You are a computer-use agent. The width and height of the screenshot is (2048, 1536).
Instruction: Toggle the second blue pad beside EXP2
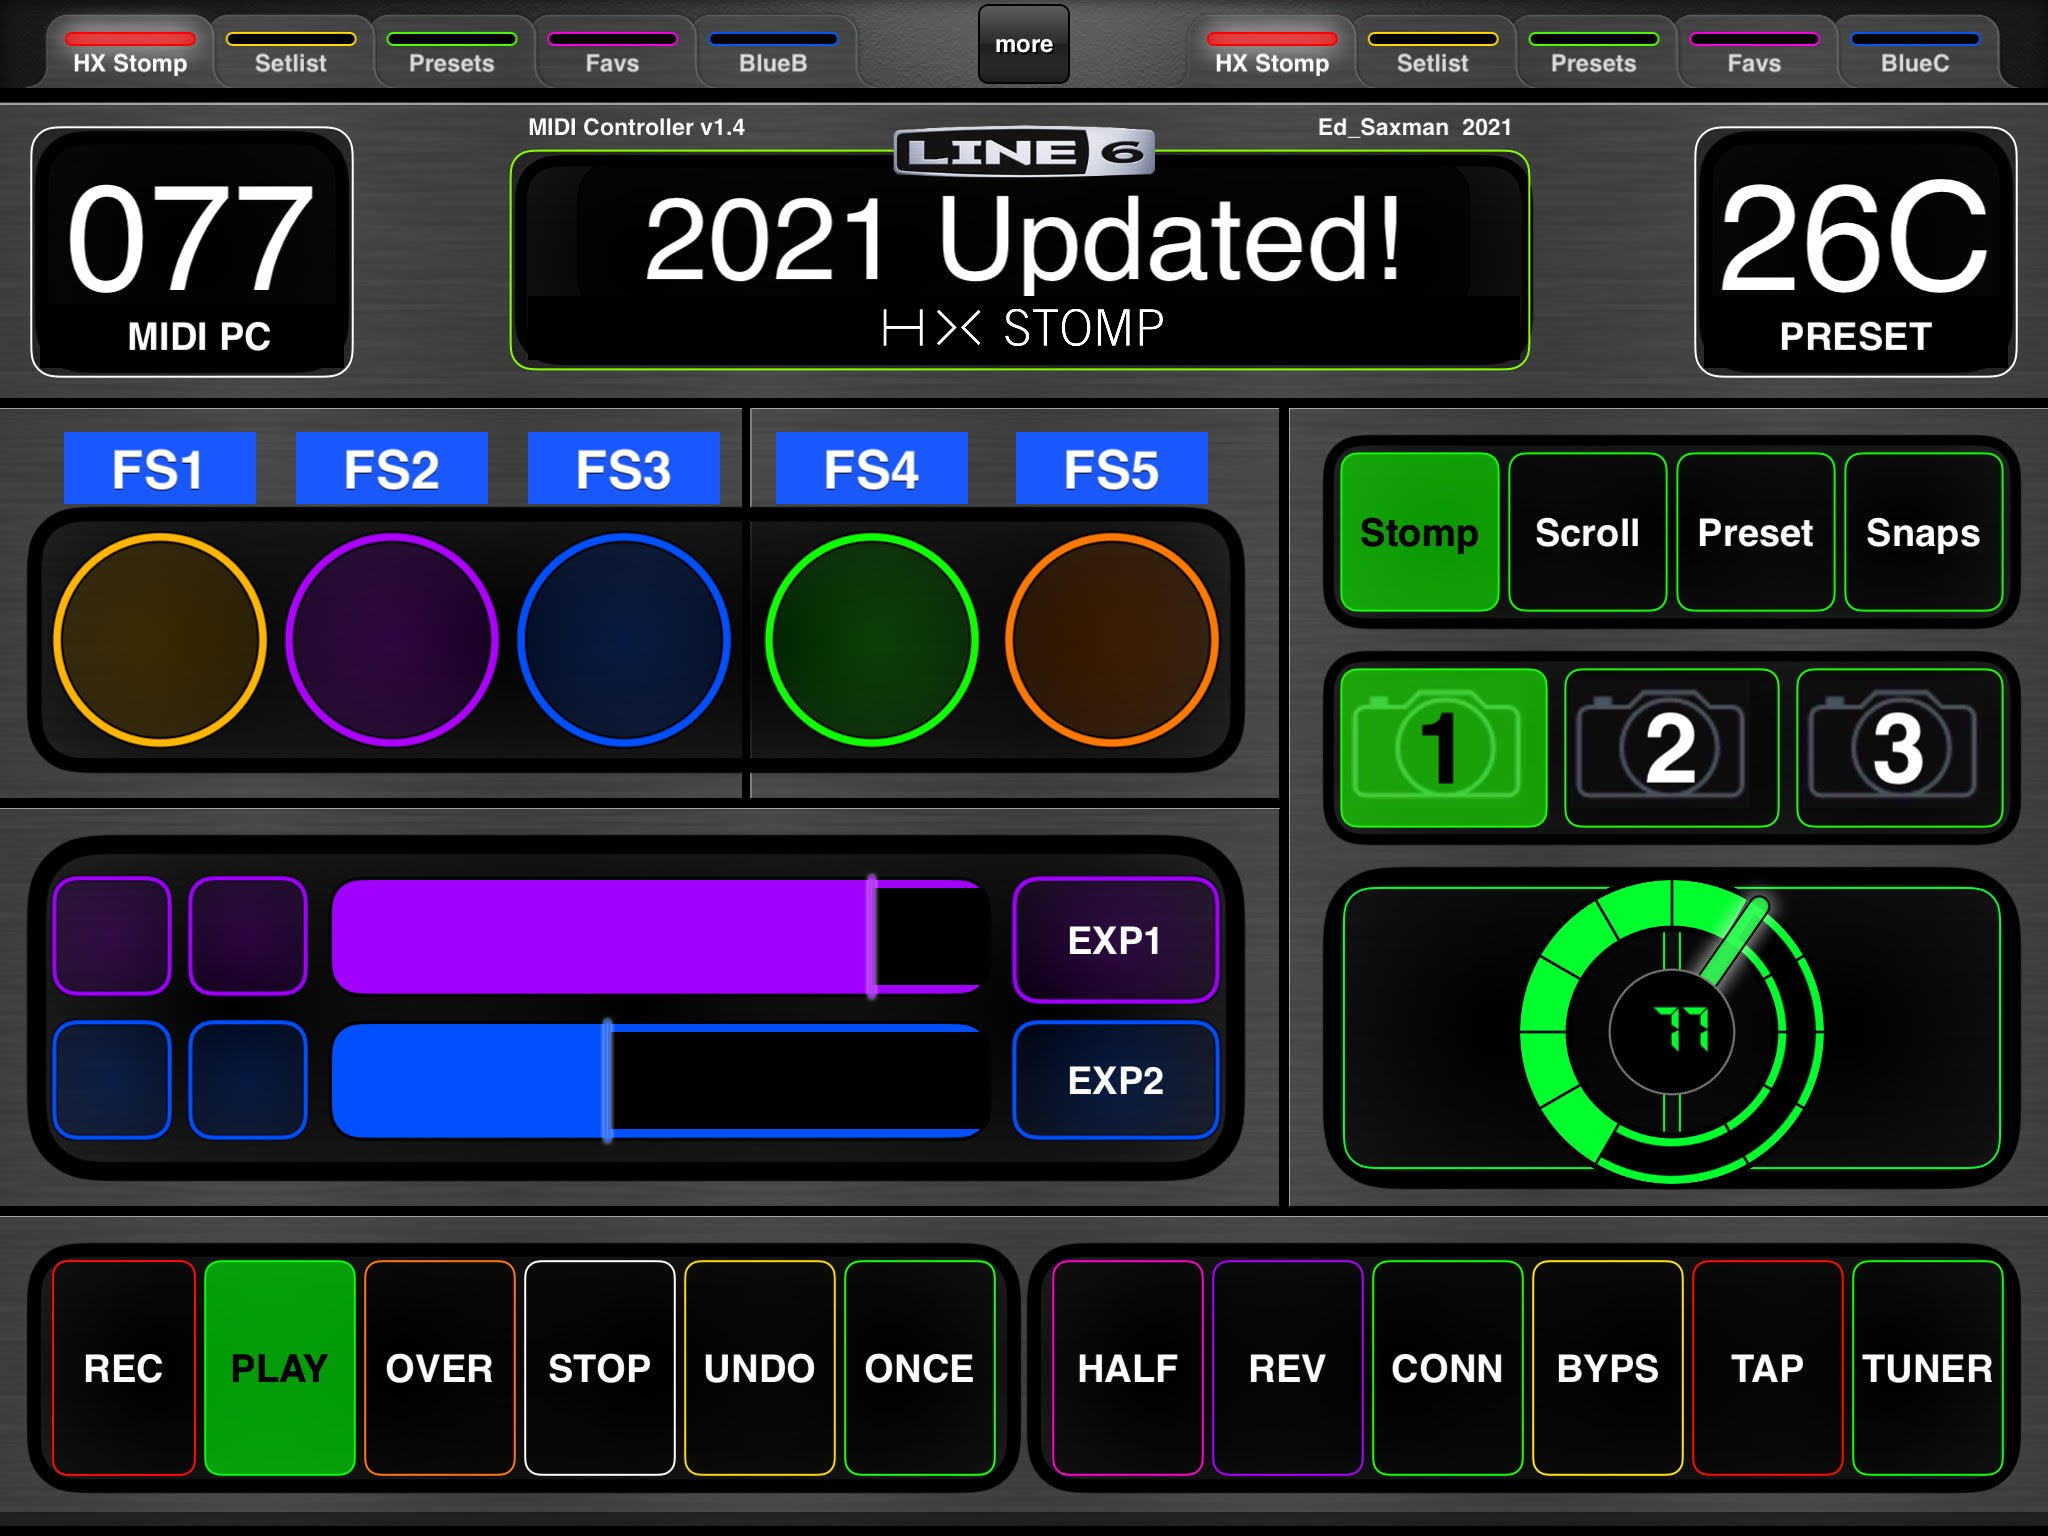pos(248,1080)
